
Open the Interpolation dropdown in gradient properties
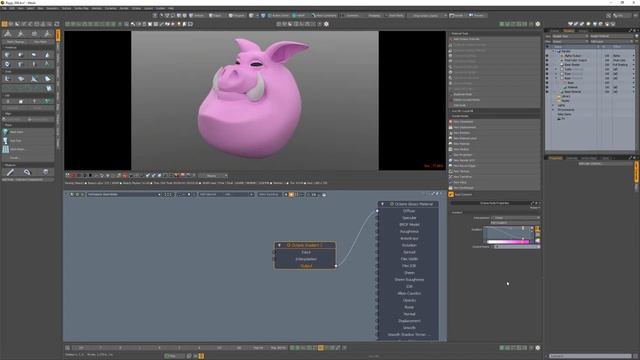pyautogui.click(x=516, y=218)
